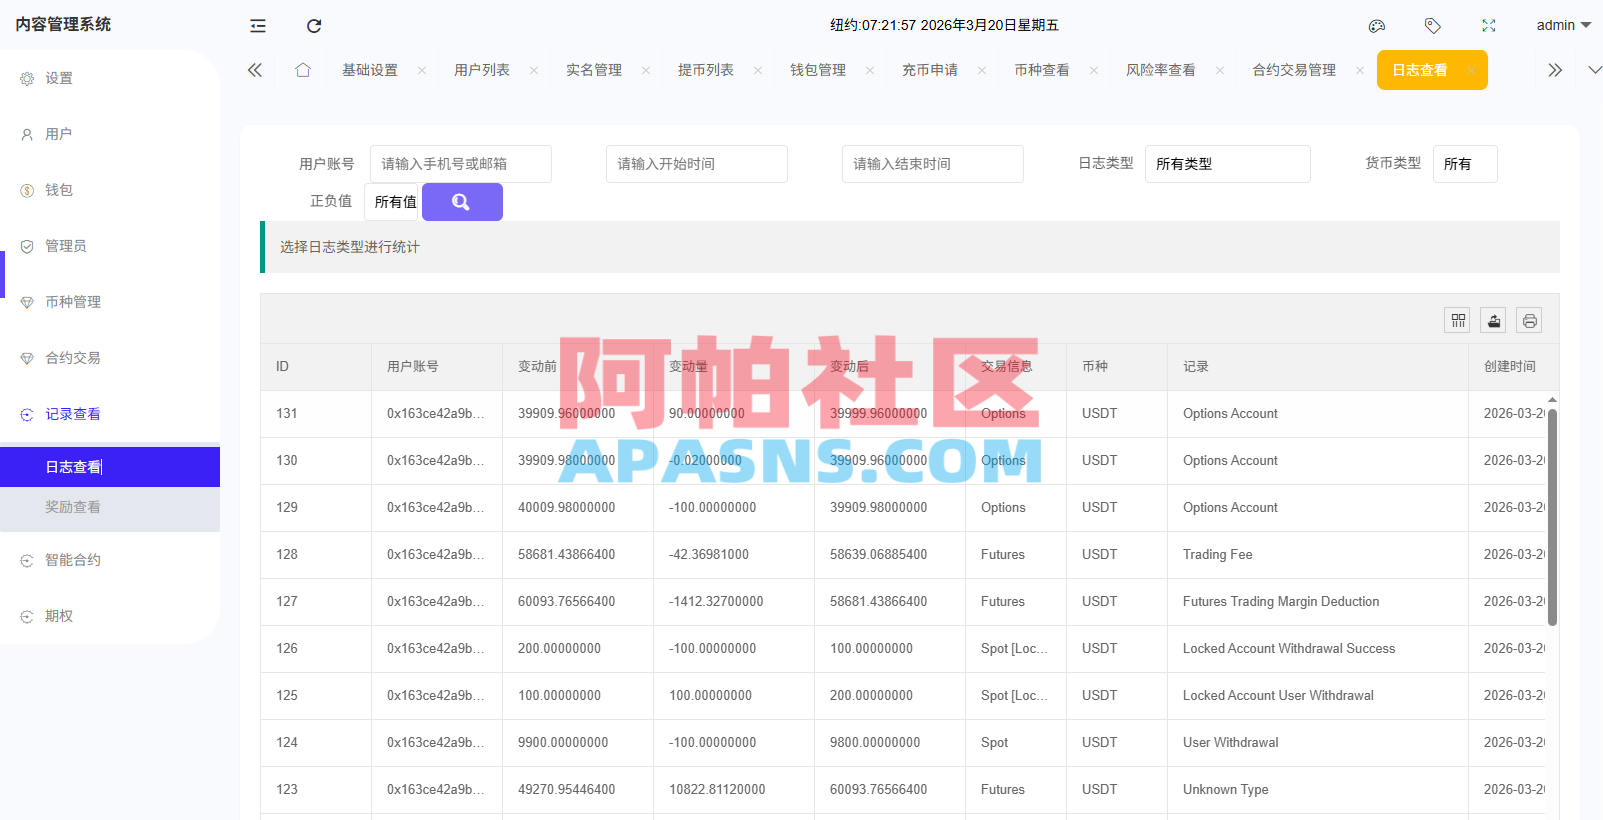Expand the 合约交易 sidebar menu

[110, 358]
